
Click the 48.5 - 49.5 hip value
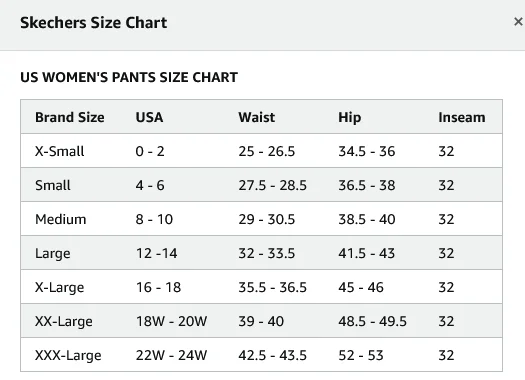[372, 321]
